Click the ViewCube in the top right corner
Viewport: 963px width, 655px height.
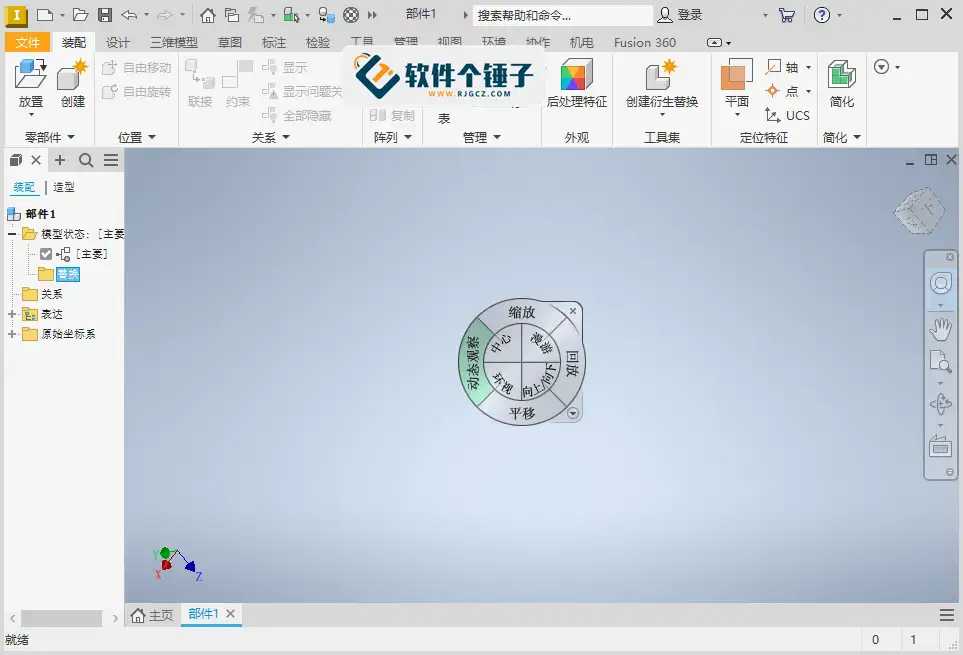click(x=918, y=211)
